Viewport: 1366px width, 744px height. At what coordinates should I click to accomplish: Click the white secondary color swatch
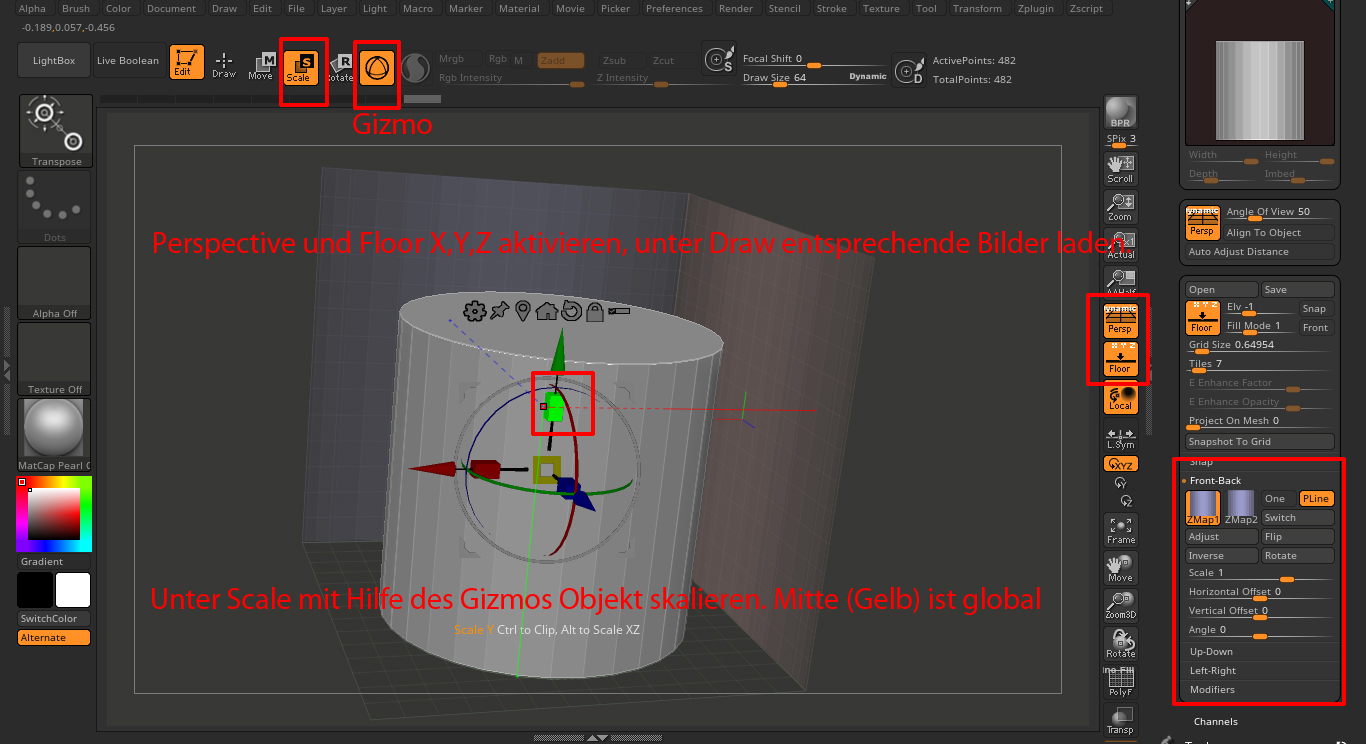click(73, 589)
